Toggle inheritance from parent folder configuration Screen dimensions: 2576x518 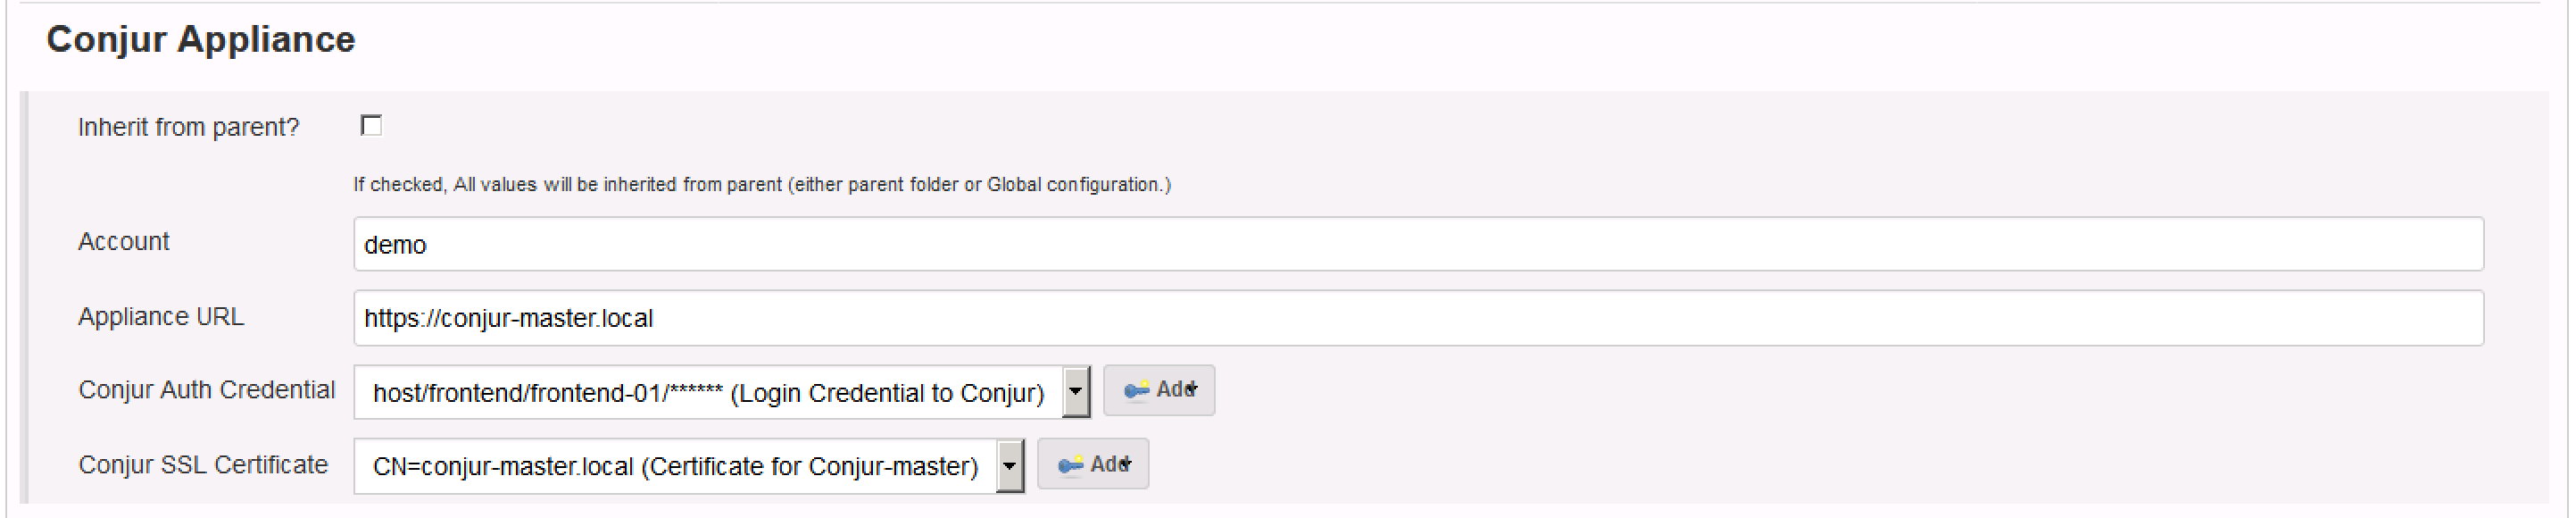(370, 127)
